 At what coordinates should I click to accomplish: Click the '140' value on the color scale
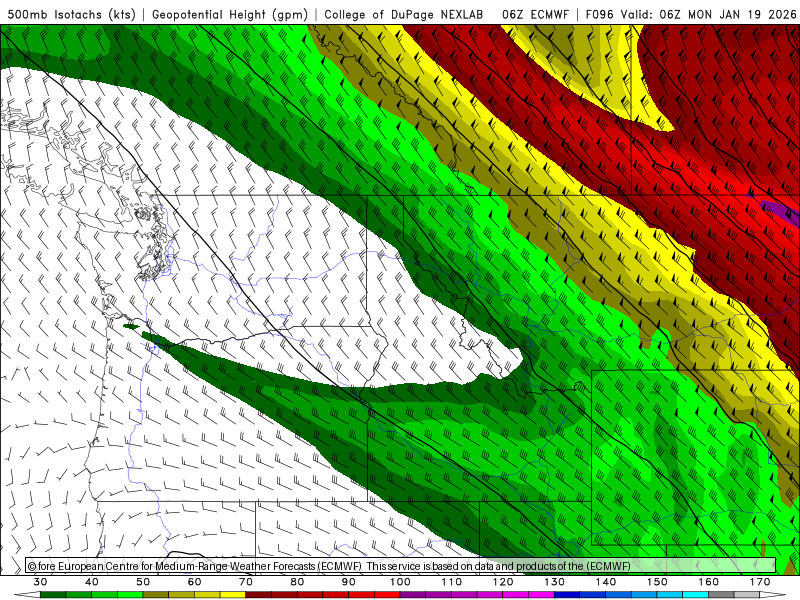(606, 582)
